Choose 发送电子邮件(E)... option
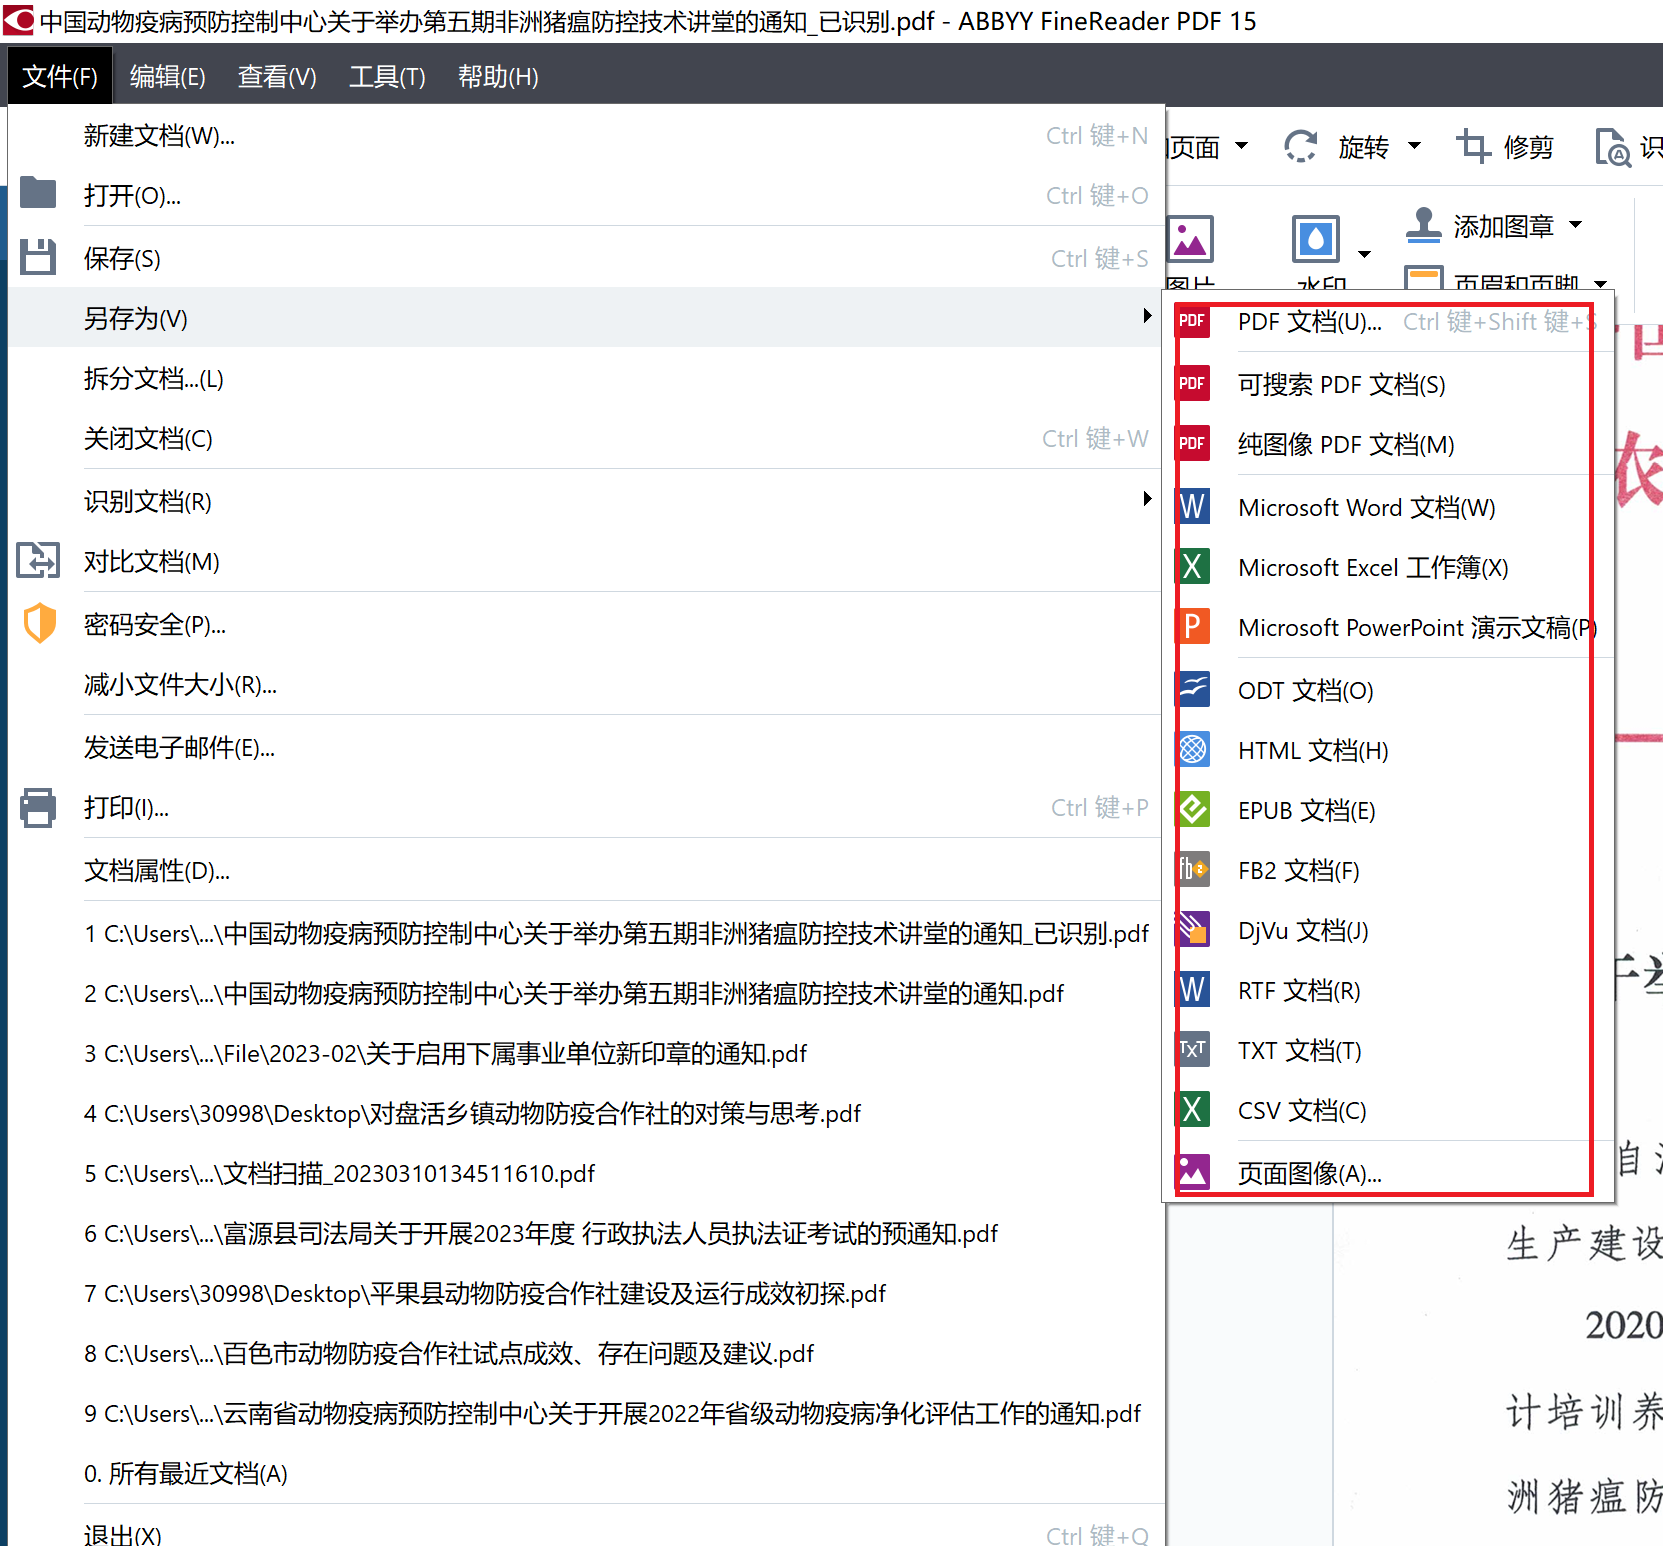The image size is (1663, 1546). pyautogui.click(x=586, y=747)
